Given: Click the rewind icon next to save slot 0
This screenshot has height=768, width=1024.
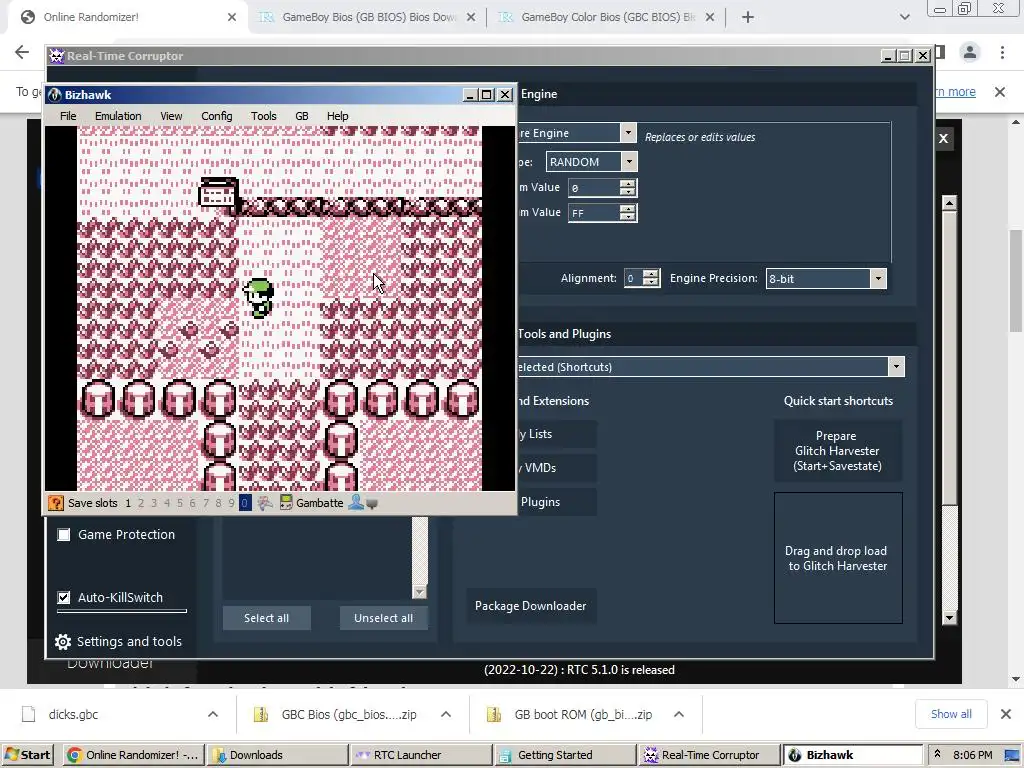Looking at the screenshot, I should [264, 503].
